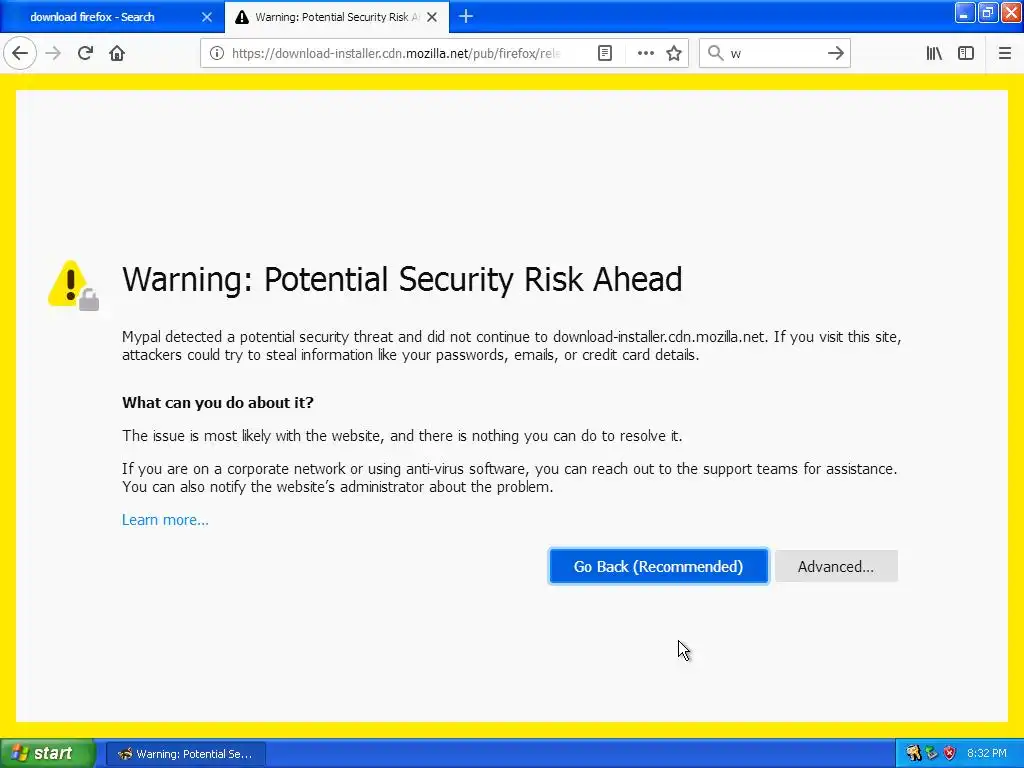Open page actions three-dots menu
1024x768 pixels.
(645, 54)
